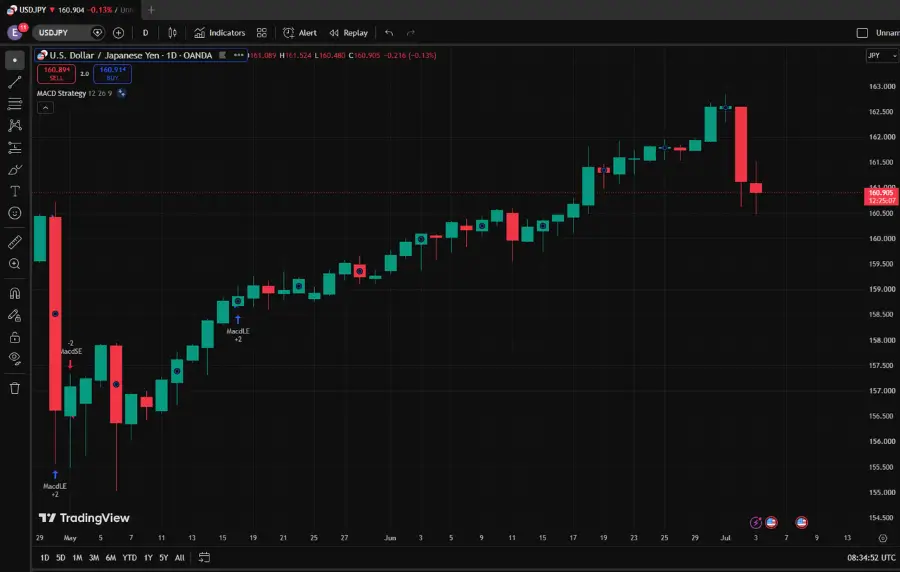Viewport: 900px width, 572px height.
Task: Set the range to 1Y
Action: (x=148, y=557)
